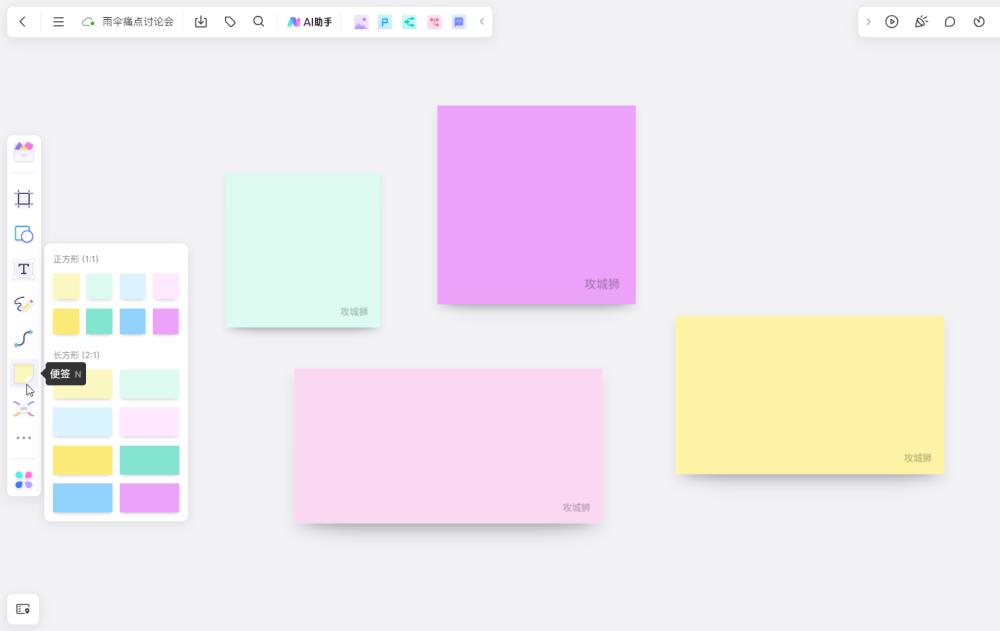Expand the top-right panel chevron
1000x631 pixels.
(x=868, y=22)
